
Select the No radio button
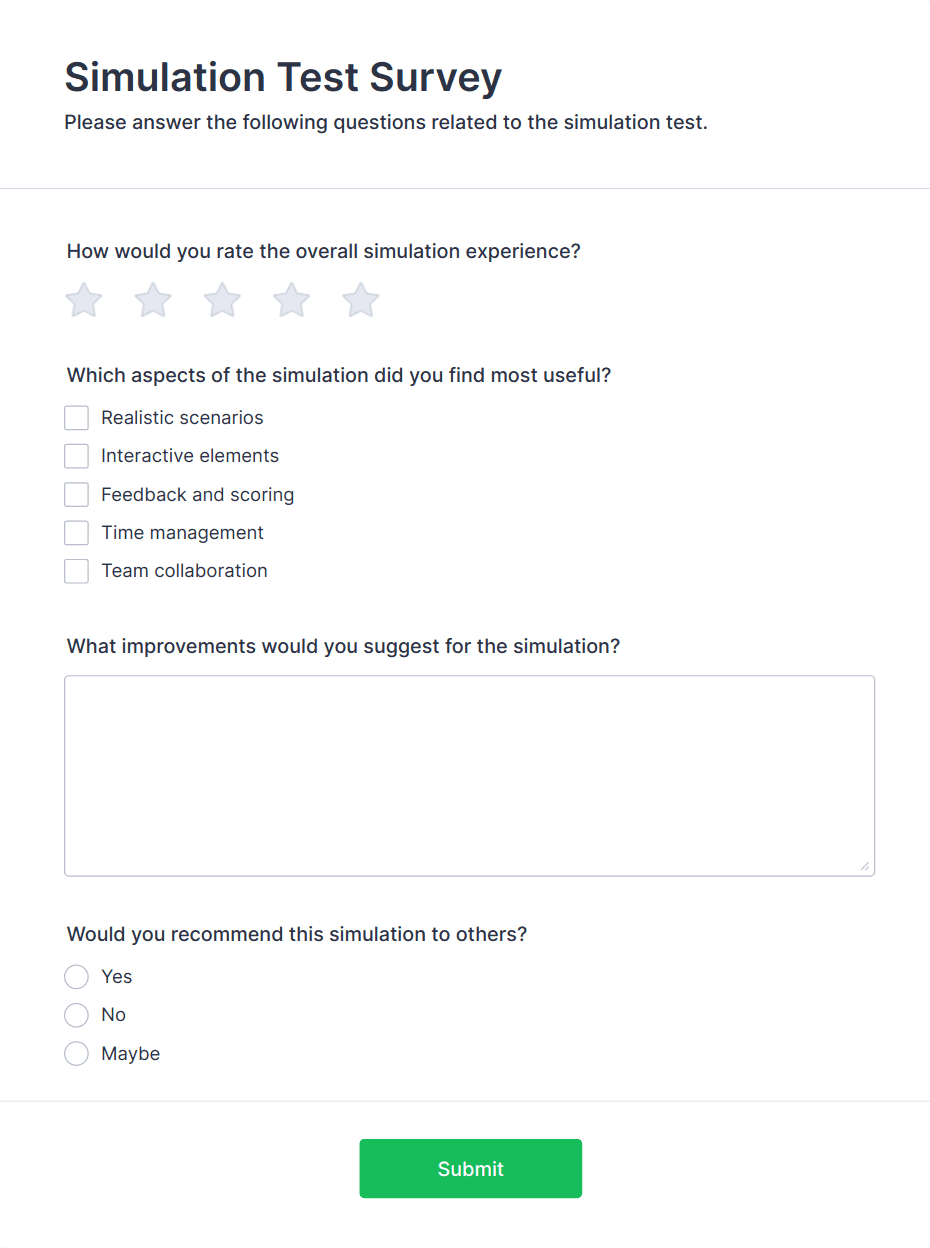pos(77,1015)
